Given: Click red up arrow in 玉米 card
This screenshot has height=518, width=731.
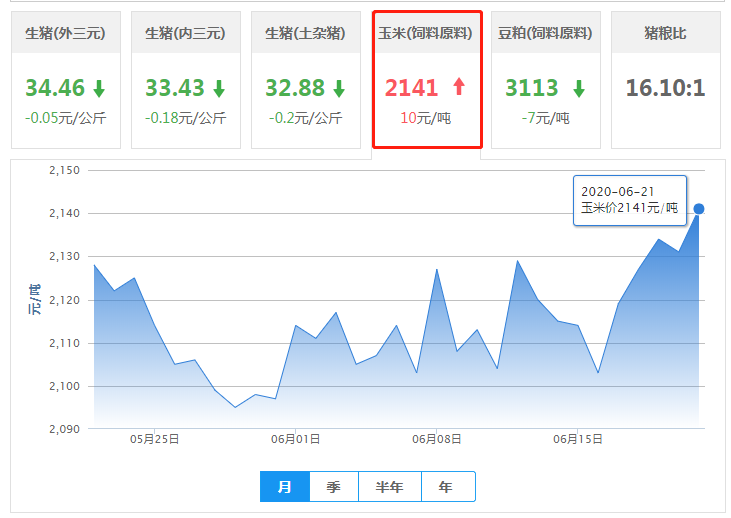Looking at the screenshot, I should [459, 87].
